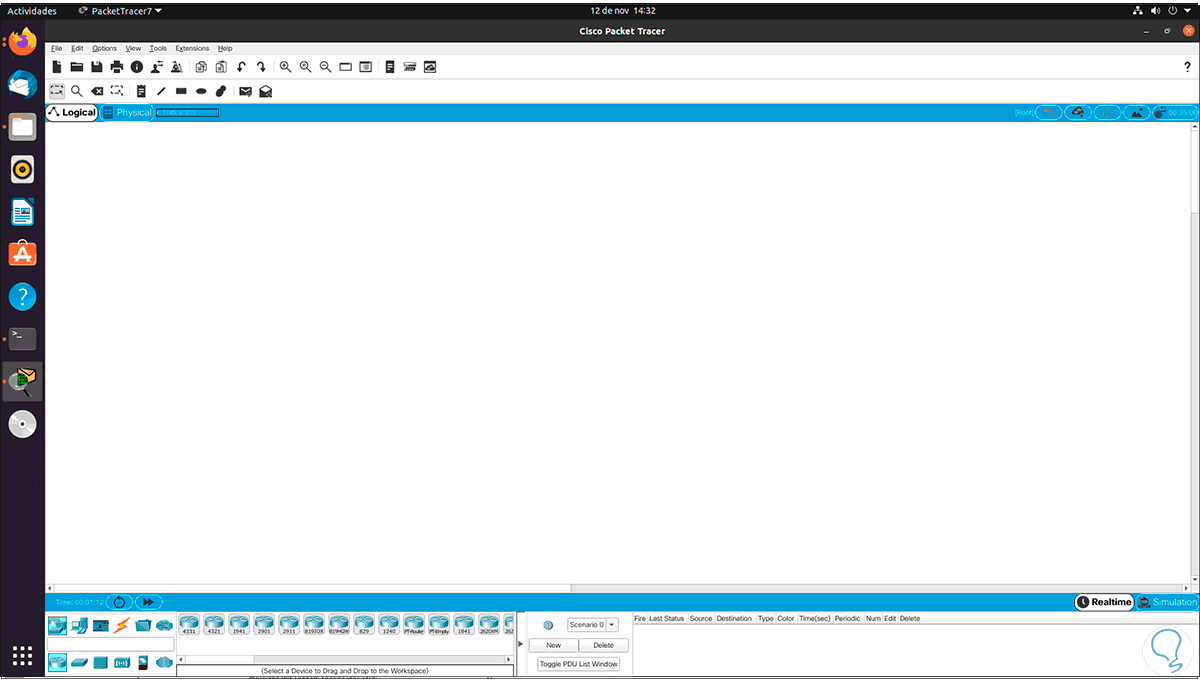Switch to Physical workspace view
This screenshot has width=1200, height=682.
(127, 112)
